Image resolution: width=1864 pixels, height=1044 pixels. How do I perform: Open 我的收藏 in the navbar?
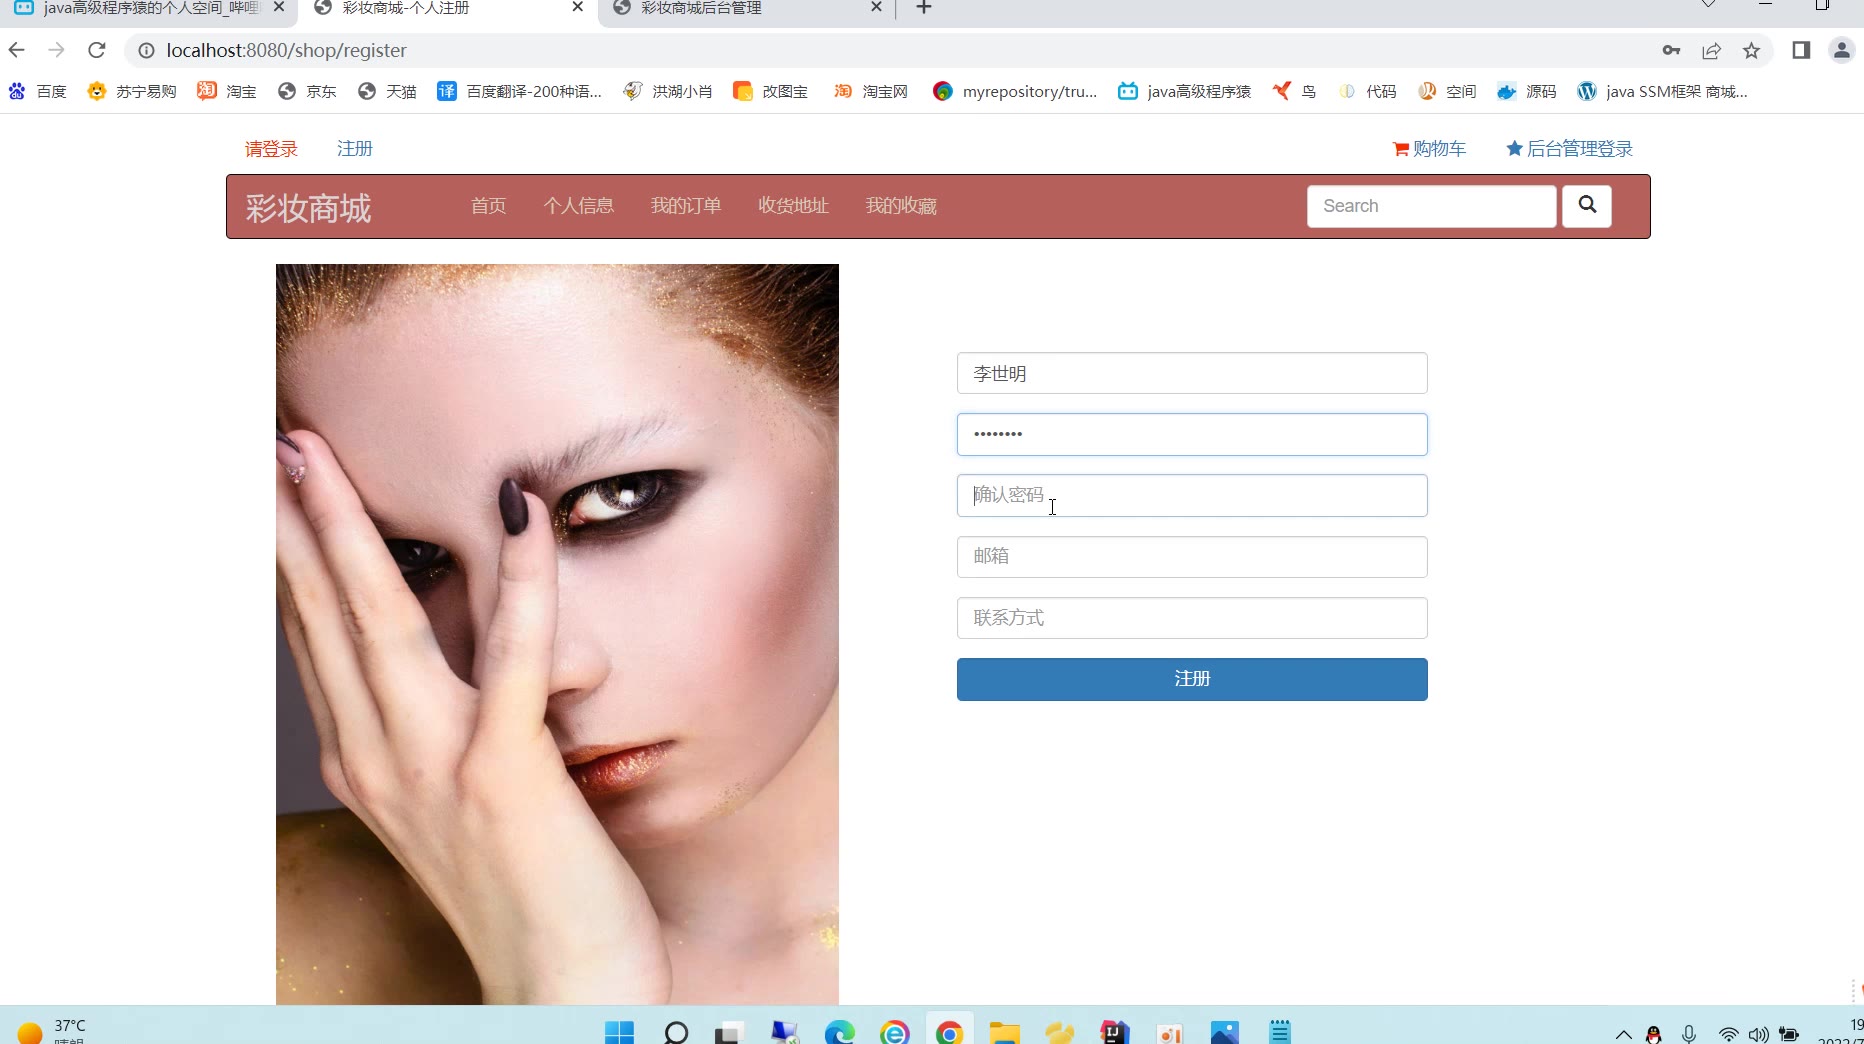901,206
